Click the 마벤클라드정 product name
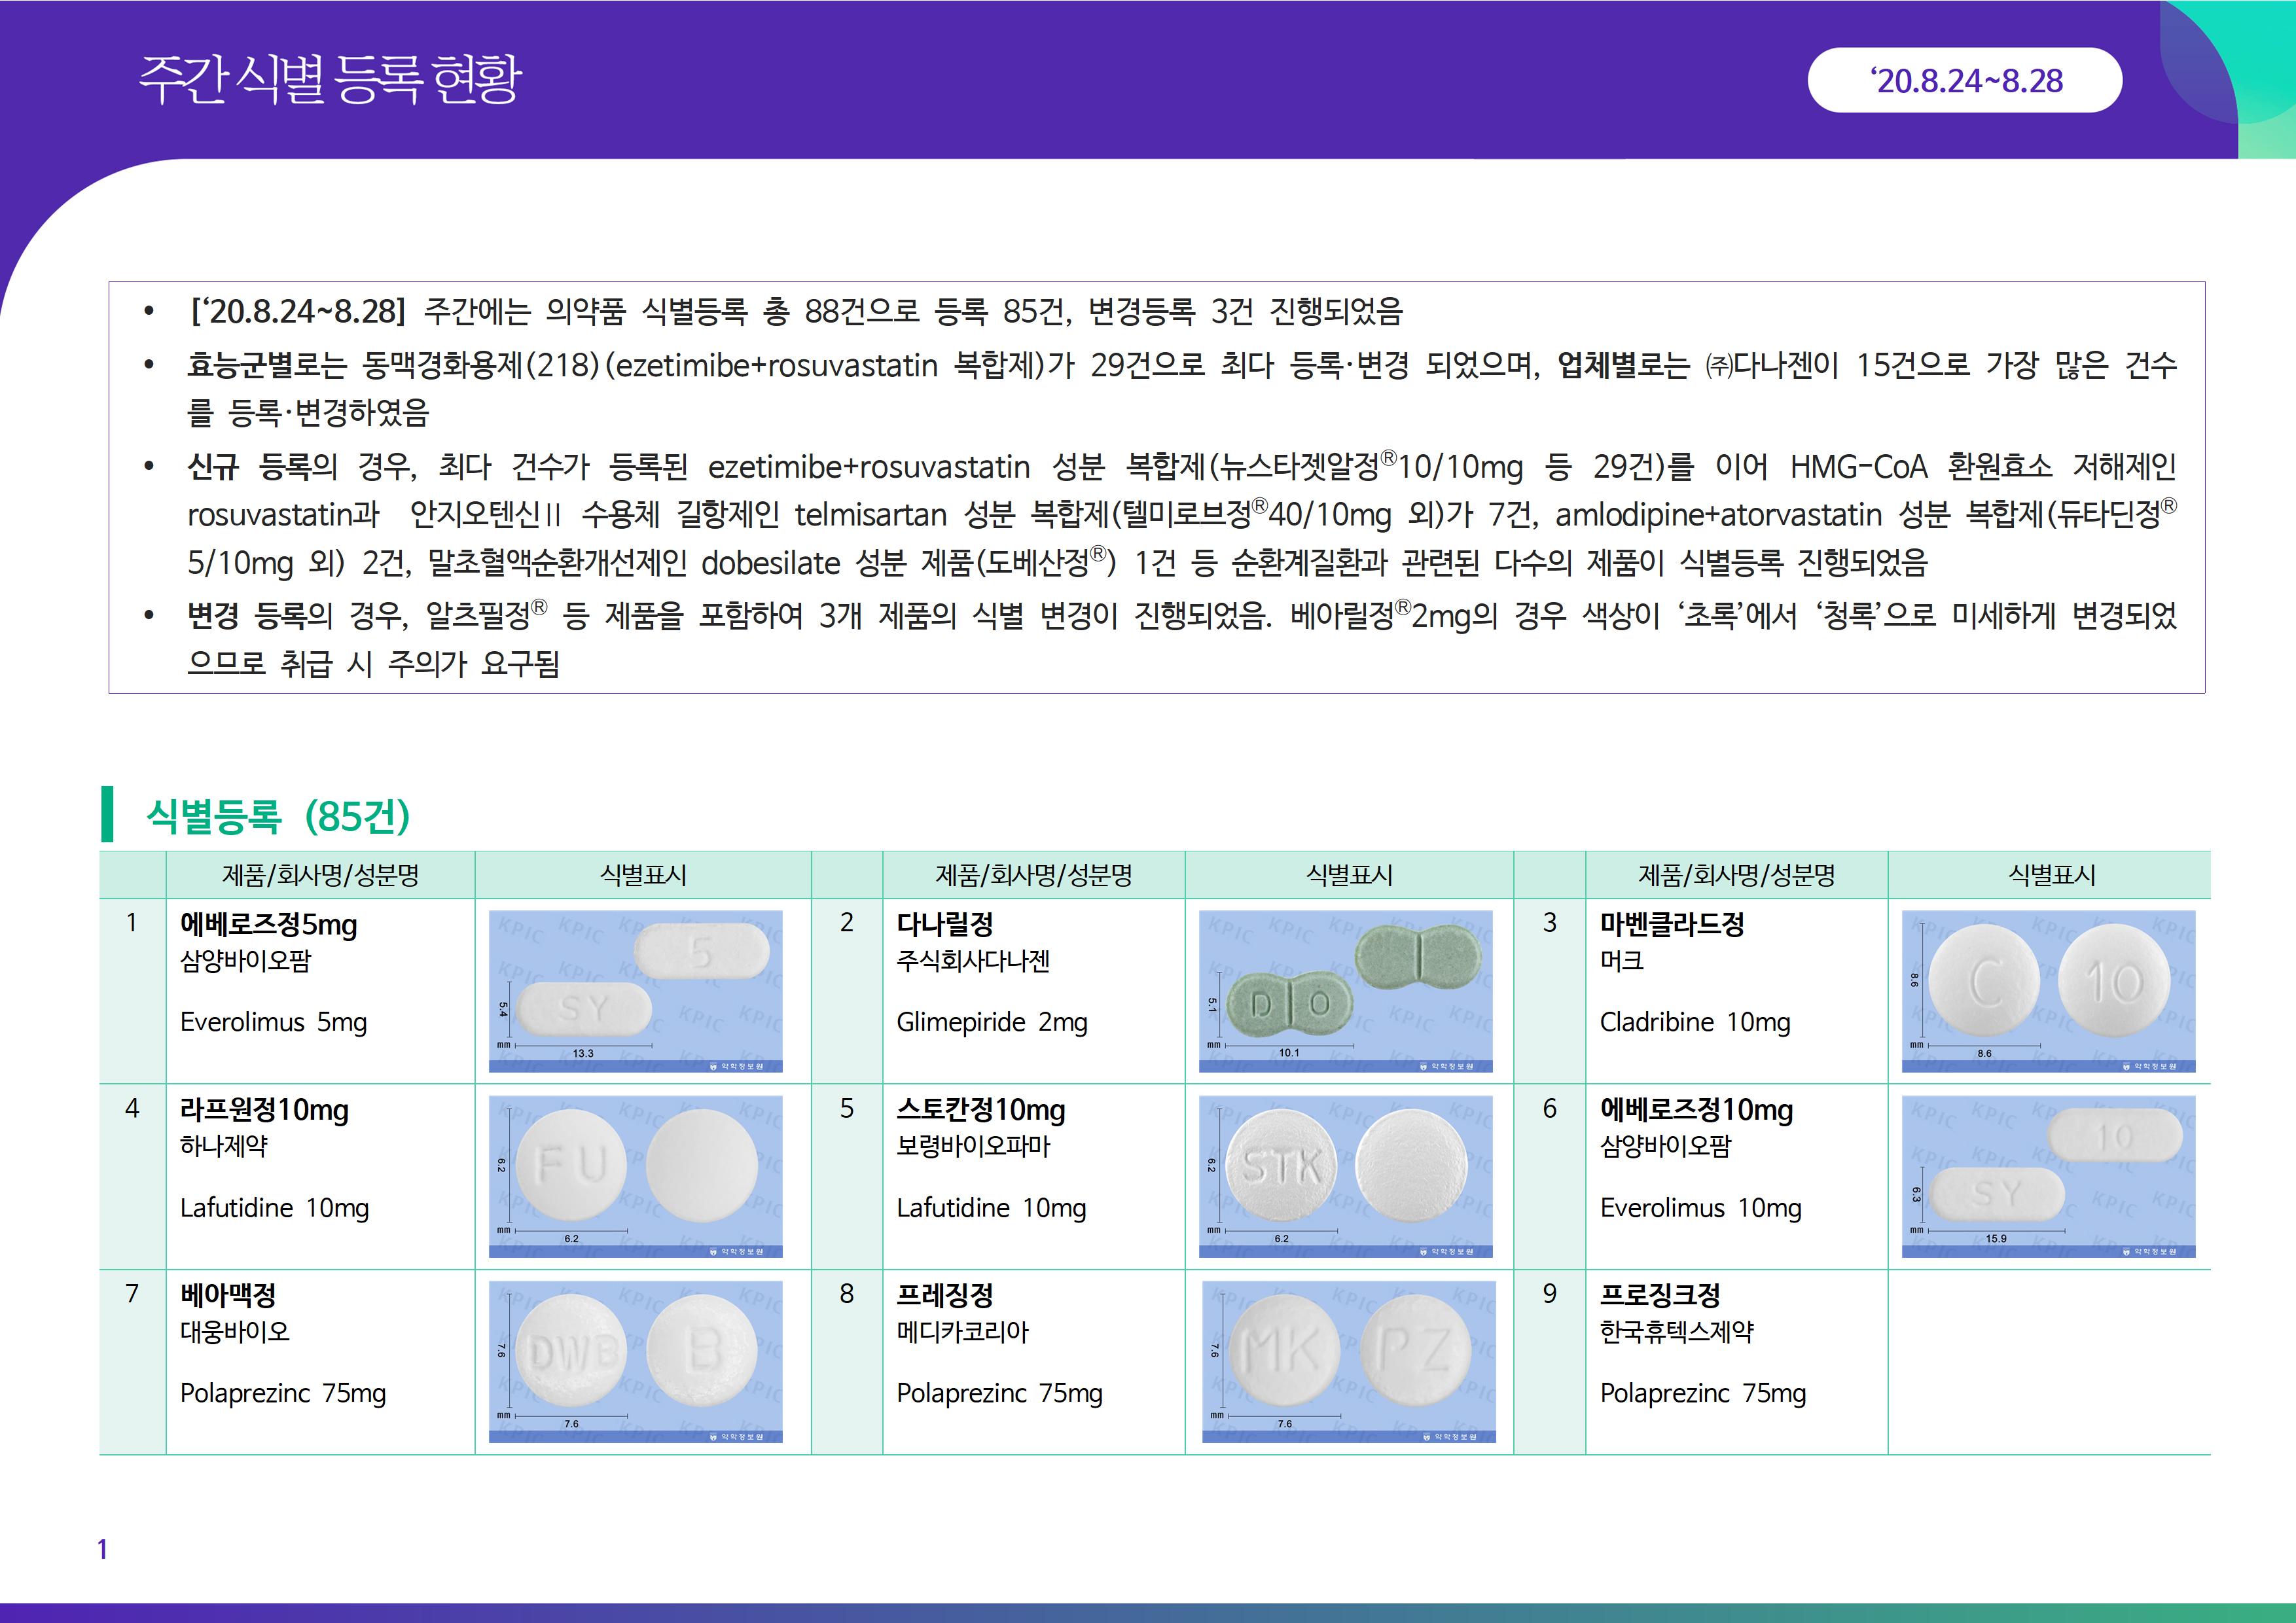 click(x=1671, y=924)
